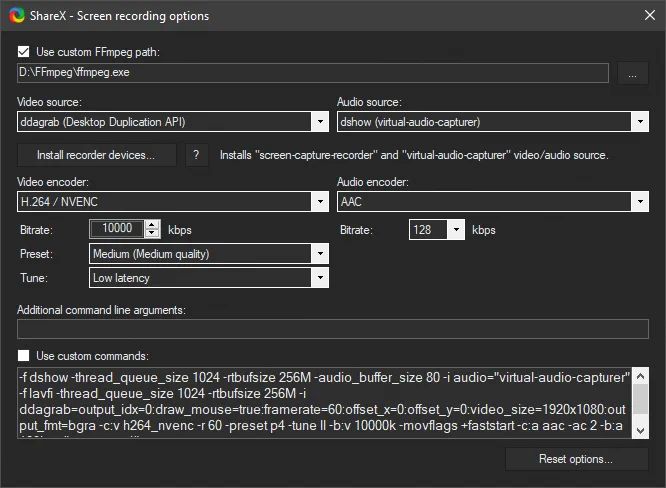The width and height of the screenshot is (666, 488).
Task: Open the Video source dropdown
Action: (x=173, y=122)
